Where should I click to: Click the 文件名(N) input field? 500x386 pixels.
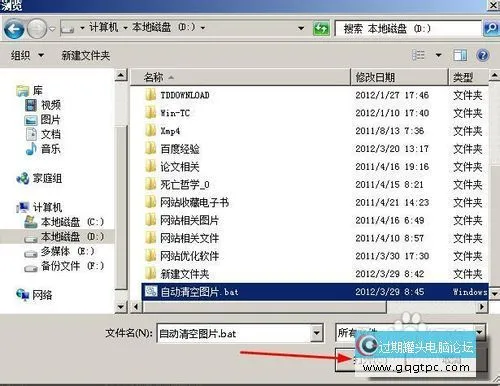coord(234,333)
